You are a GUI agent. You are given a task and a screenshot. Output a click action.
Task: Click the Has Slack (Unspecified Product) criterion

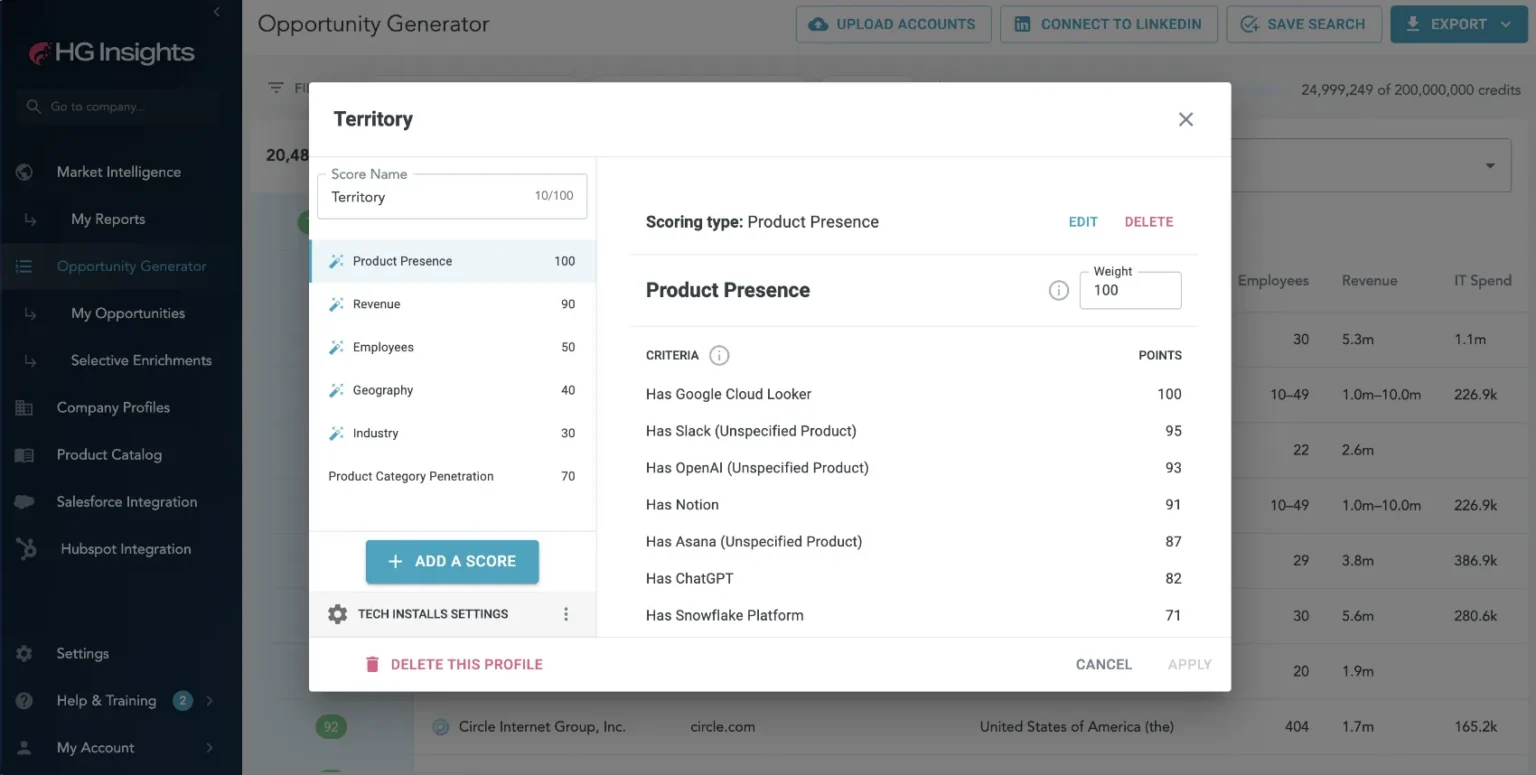pos(751,431)
